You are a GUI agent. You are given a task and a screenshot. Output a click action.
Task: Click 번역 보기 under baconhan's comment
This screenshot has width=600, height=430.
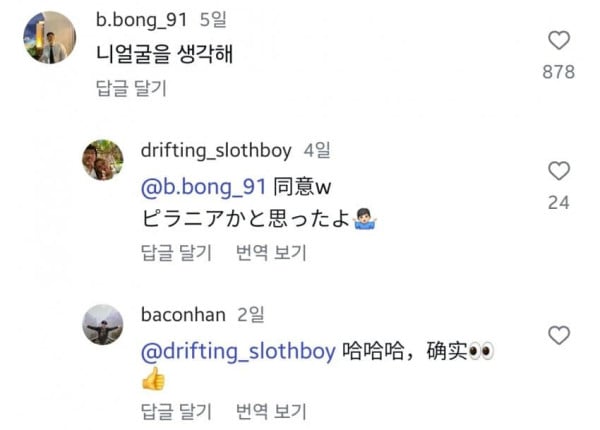point(271,411)
